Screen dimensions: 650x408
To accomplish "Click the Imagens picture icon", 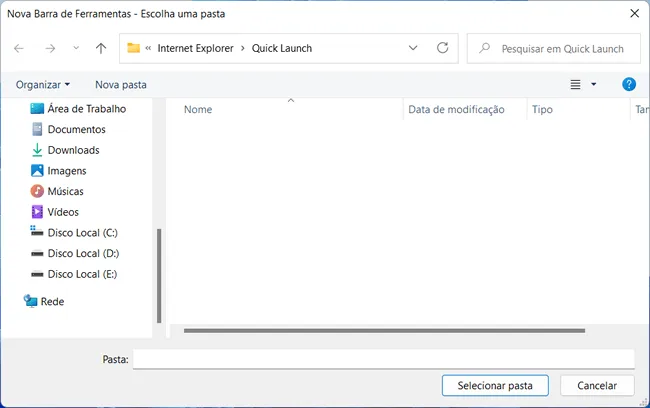I will click(x=37, y=170).
